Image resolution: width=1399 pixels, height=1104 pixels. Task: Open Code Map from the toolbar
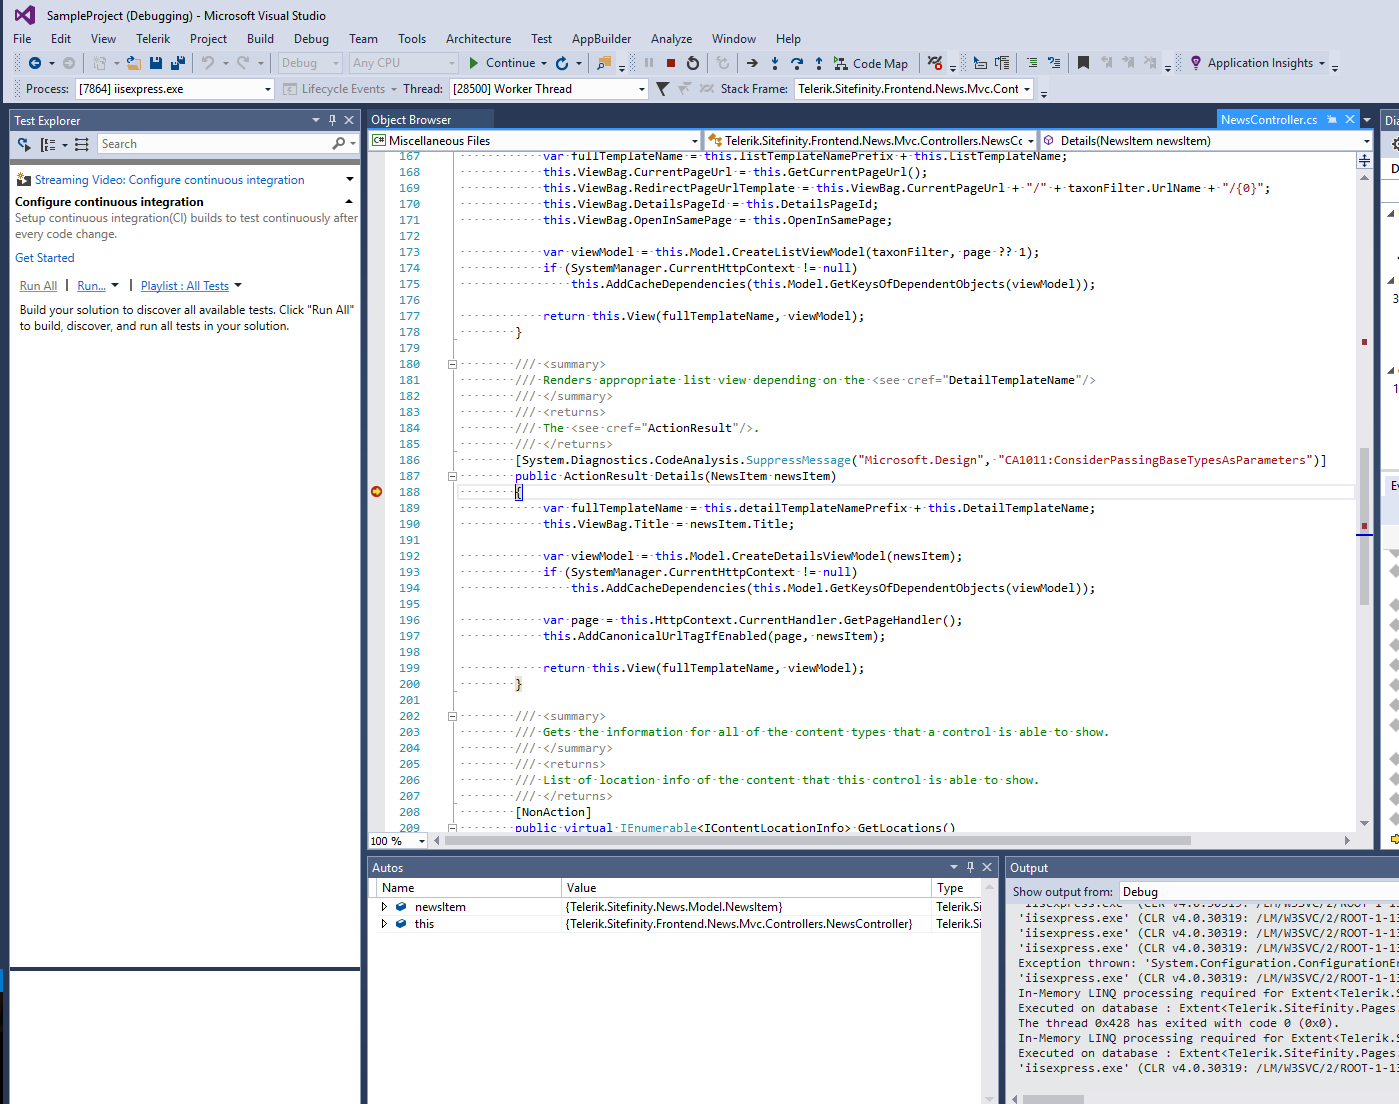pos(871,63)
